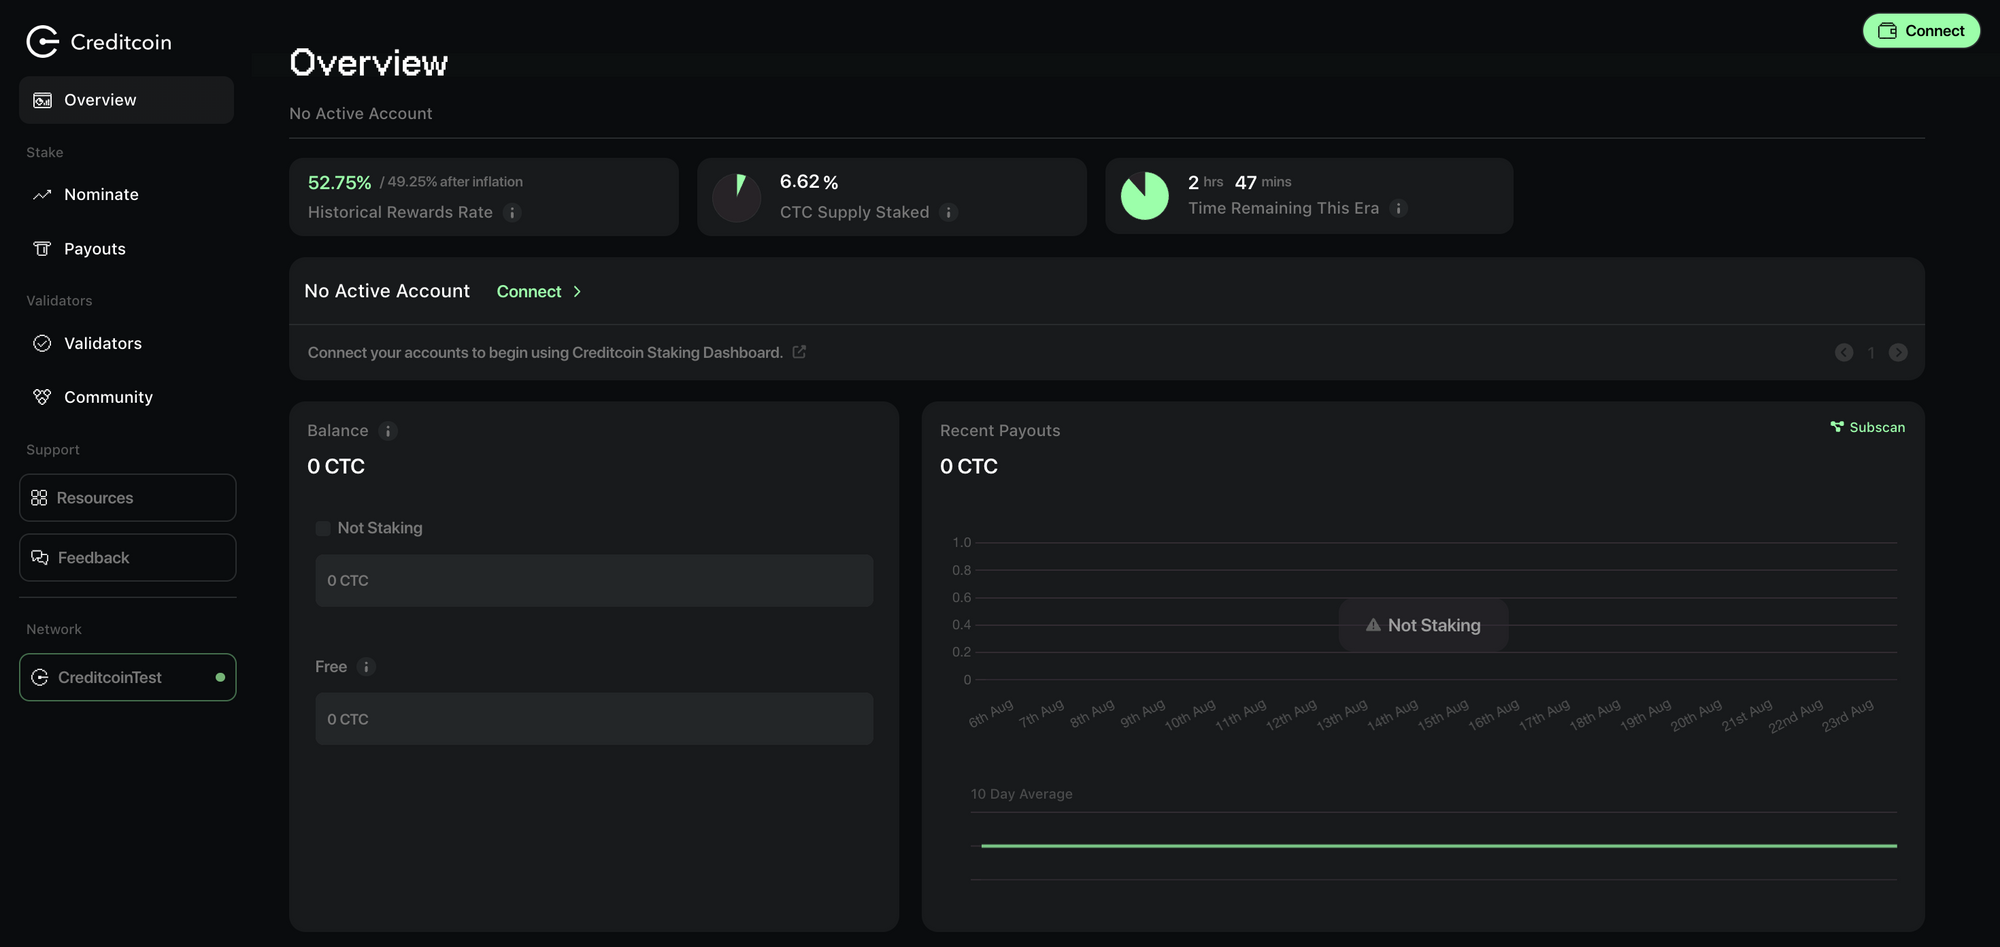Show info for Time Remaining This Era
The width and height of the screenshot is (2000, 947).
click(1399, 208)
